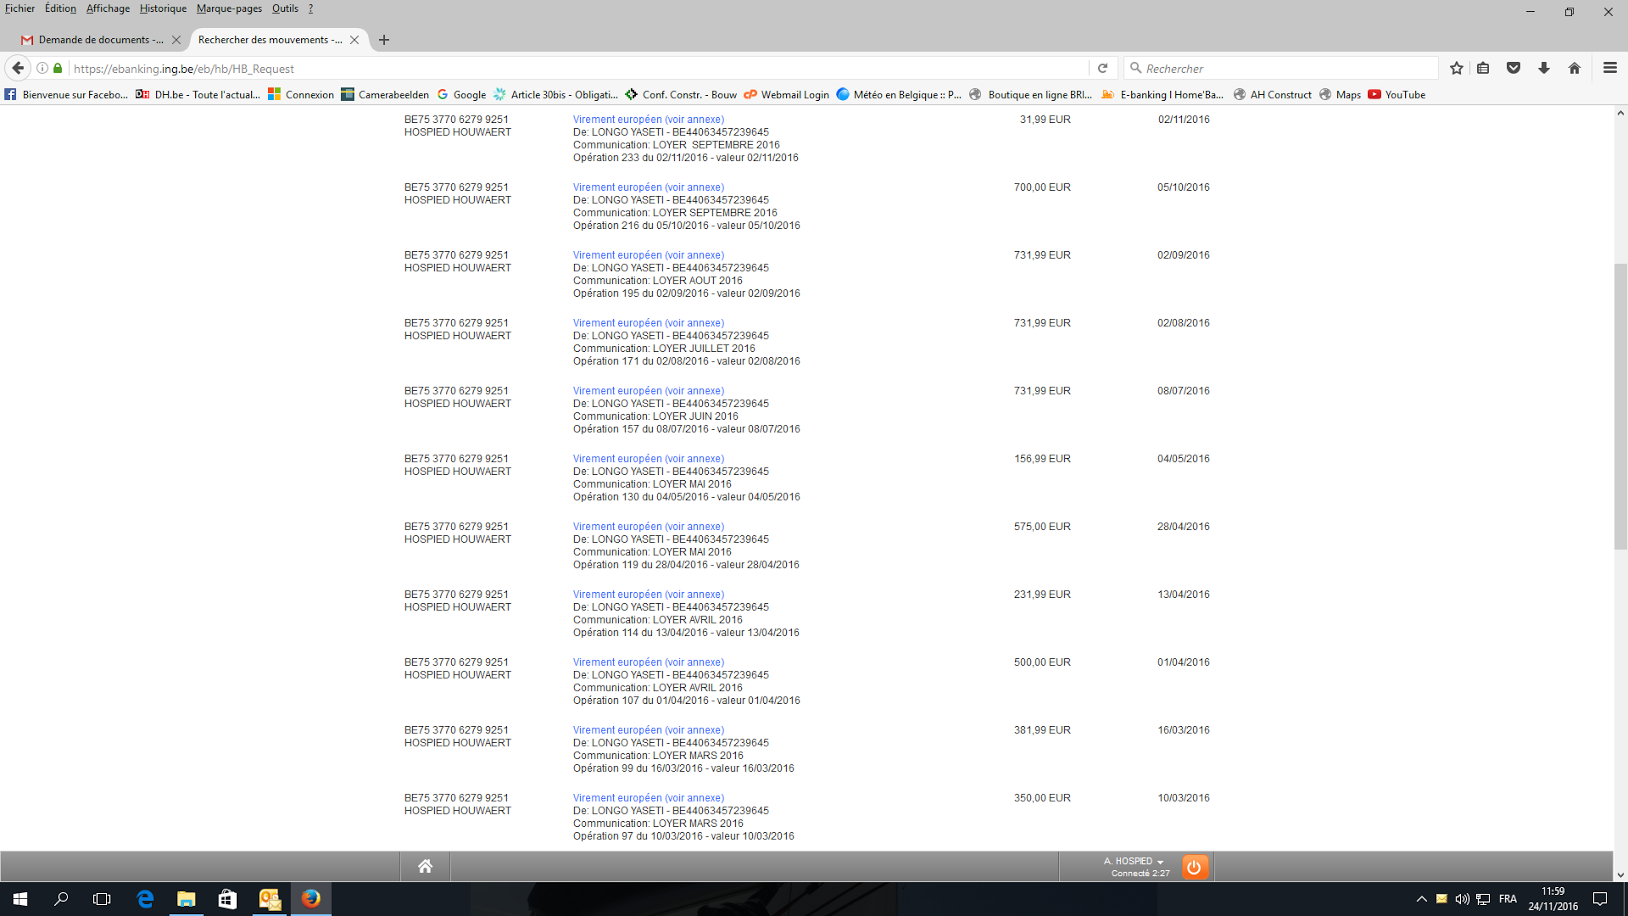Open the Firefox hamburger menu
The width and height of the screenshot is (1628, 916).
click(x=1609, y=68)
